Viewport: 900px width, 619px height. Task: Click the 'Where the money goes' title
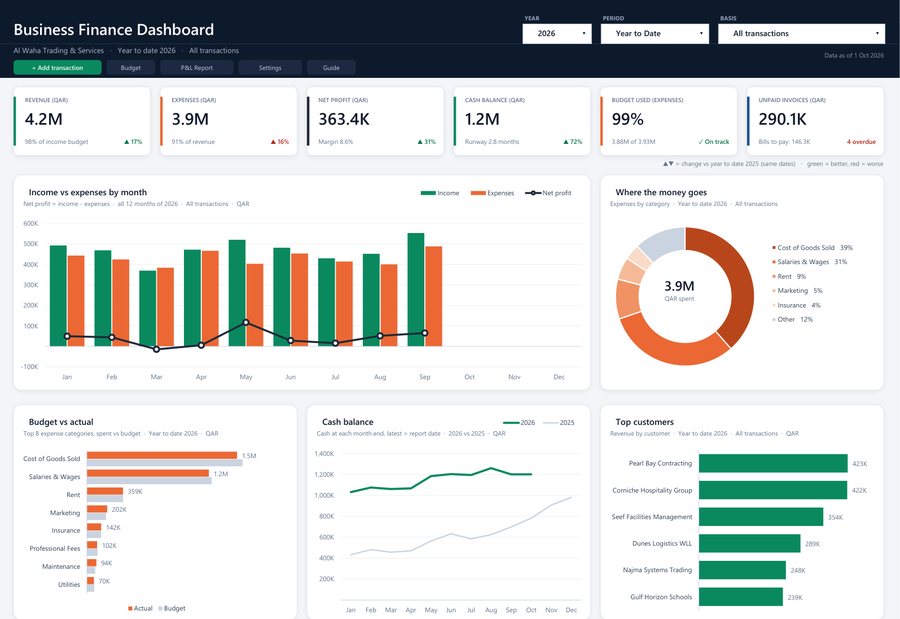point(661,192)
